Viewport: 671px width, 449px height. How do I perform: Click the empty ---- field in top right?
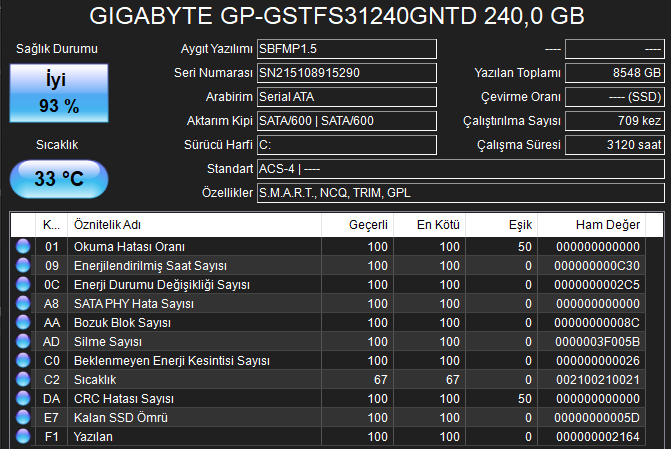pos(615,49)
